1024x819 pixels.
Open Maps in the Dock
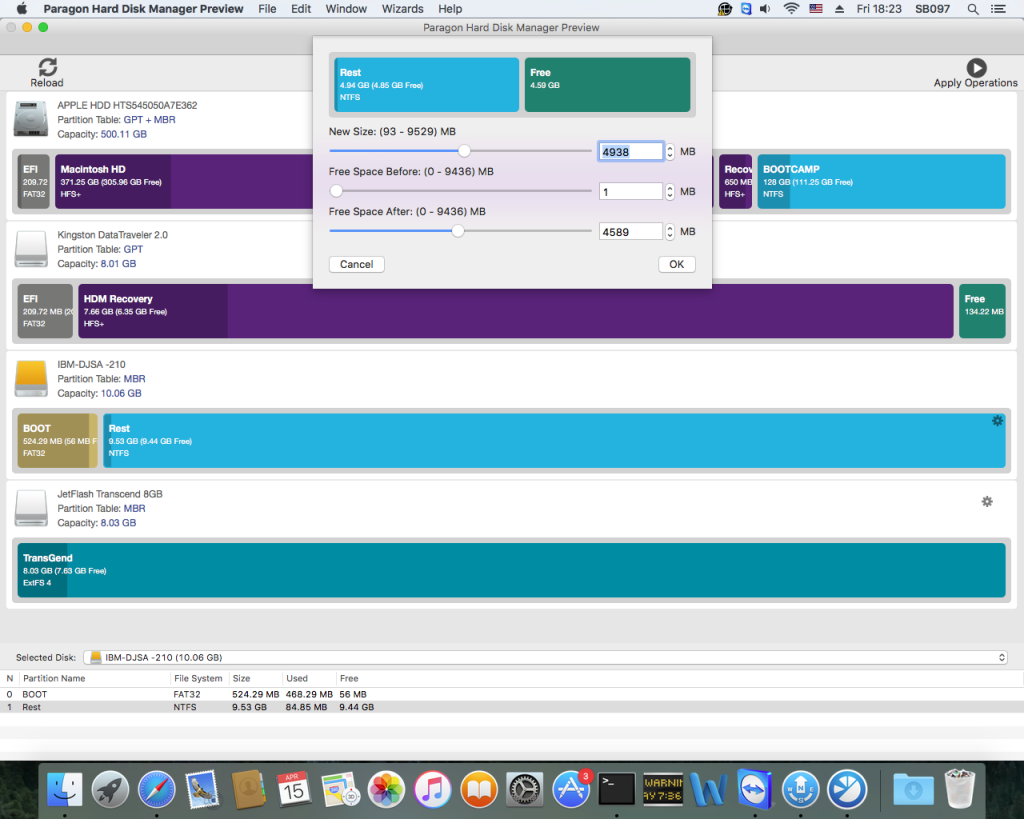point(340,789)
